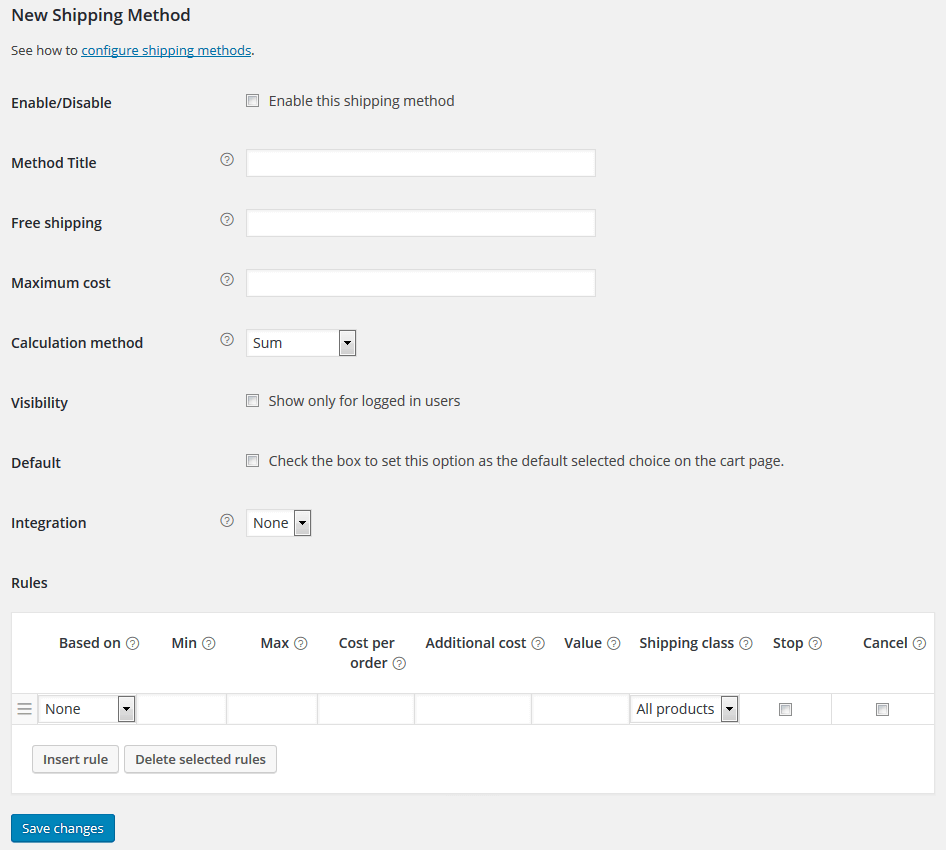Enable this shipping method checkbox
946x850 pixels.
point(253,101)
